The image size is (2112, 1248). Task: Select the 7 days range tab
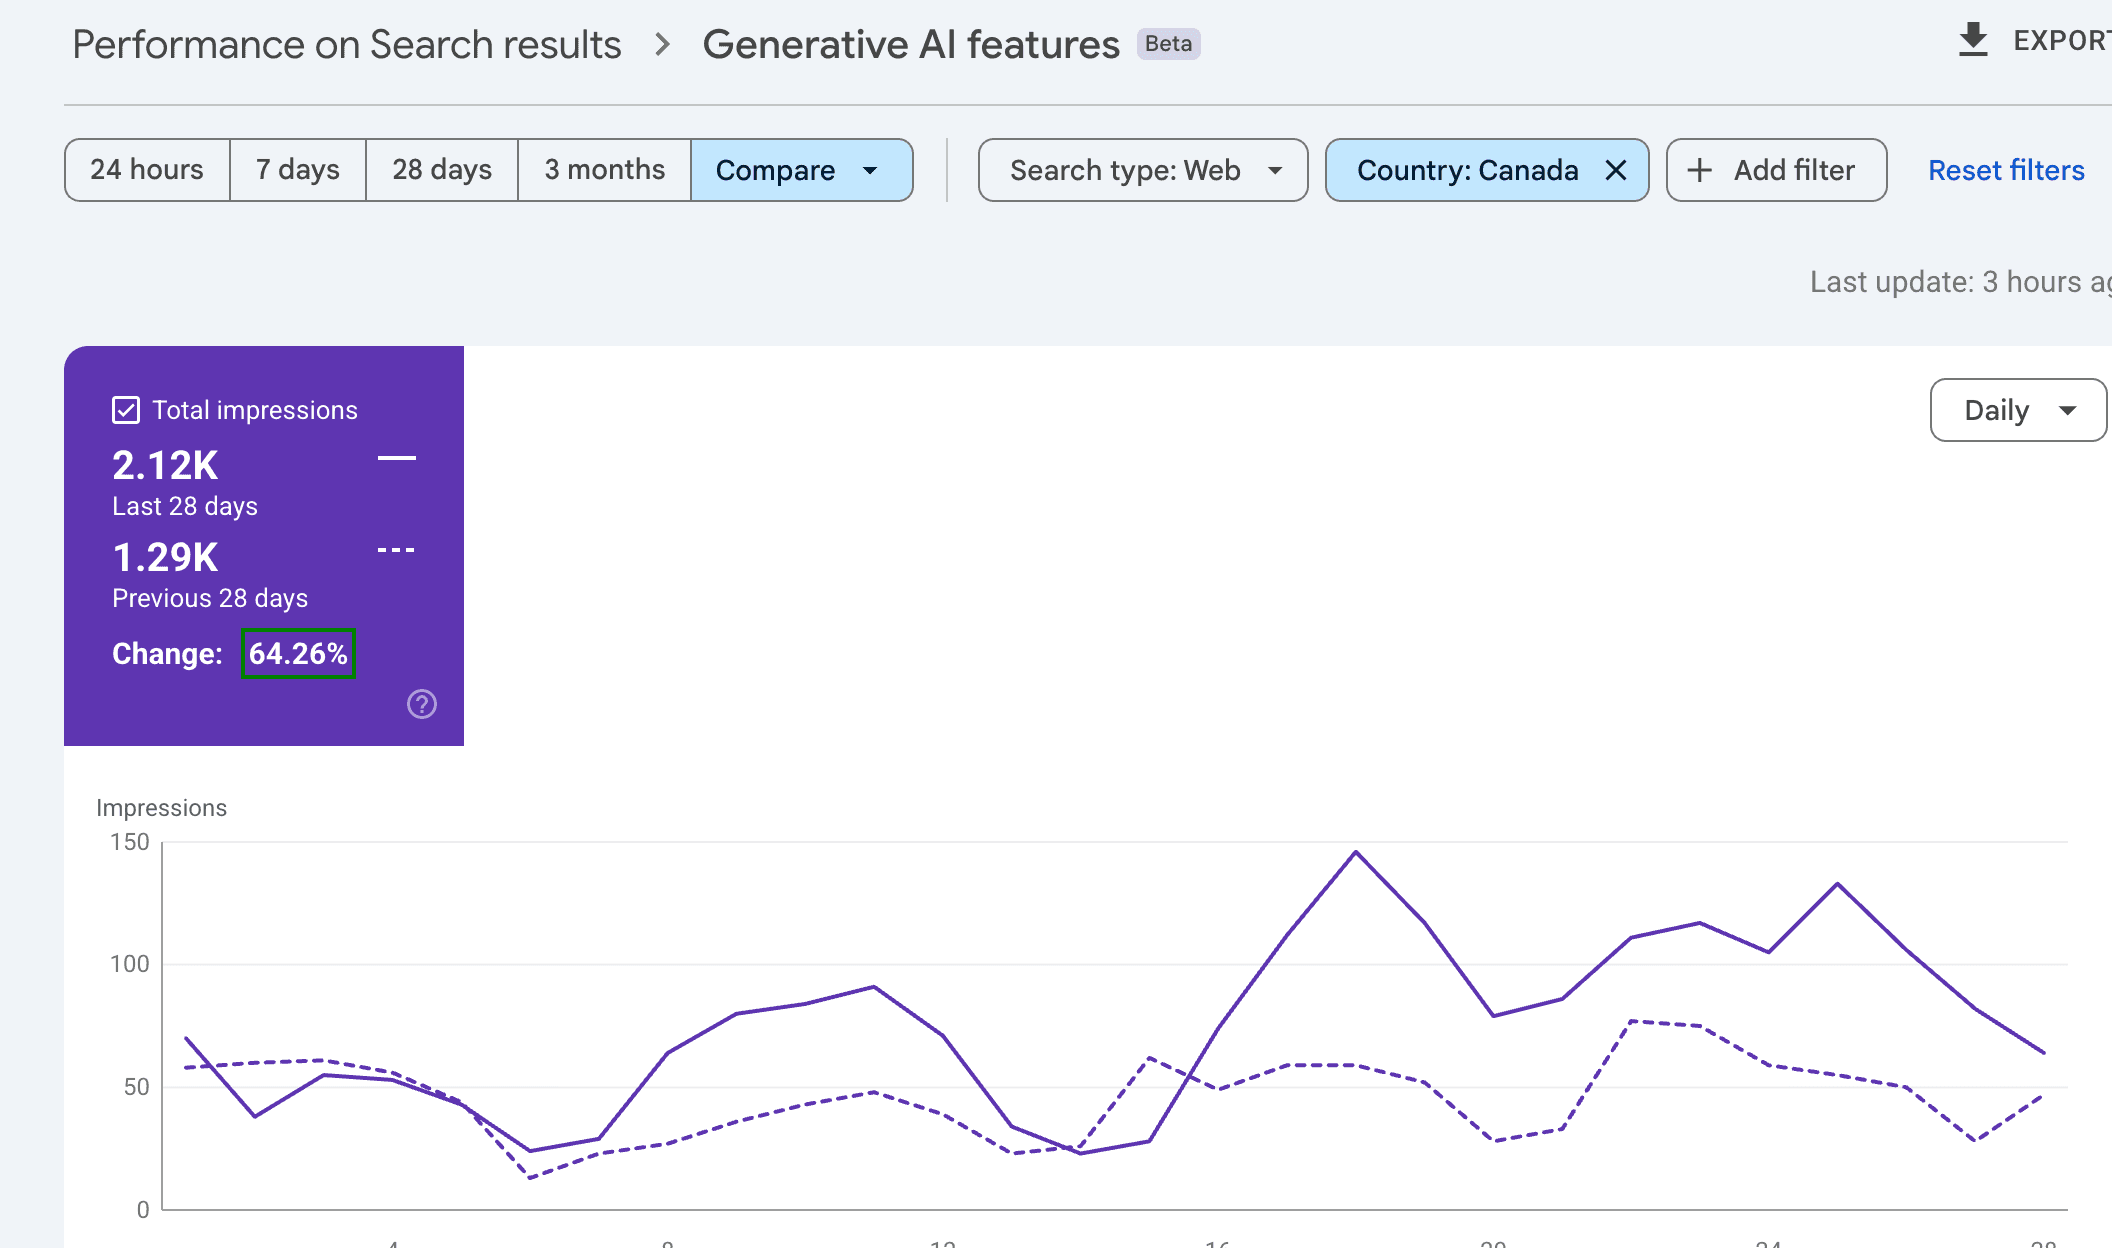pyautogui.click(x=298, y=170)
